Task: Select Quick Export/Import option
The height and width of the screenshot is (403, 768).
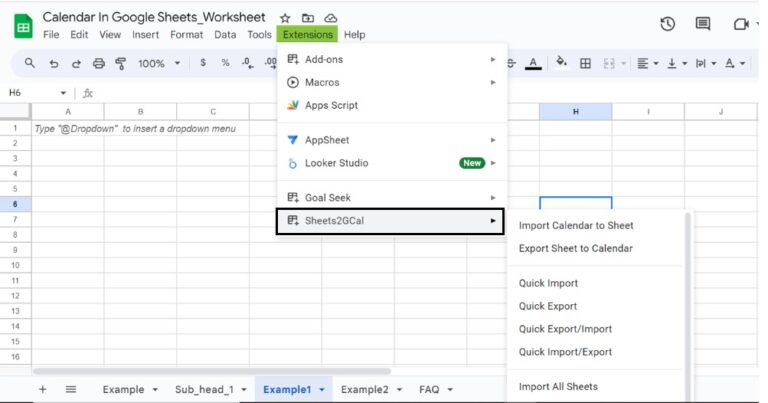Action: [565, 329]
